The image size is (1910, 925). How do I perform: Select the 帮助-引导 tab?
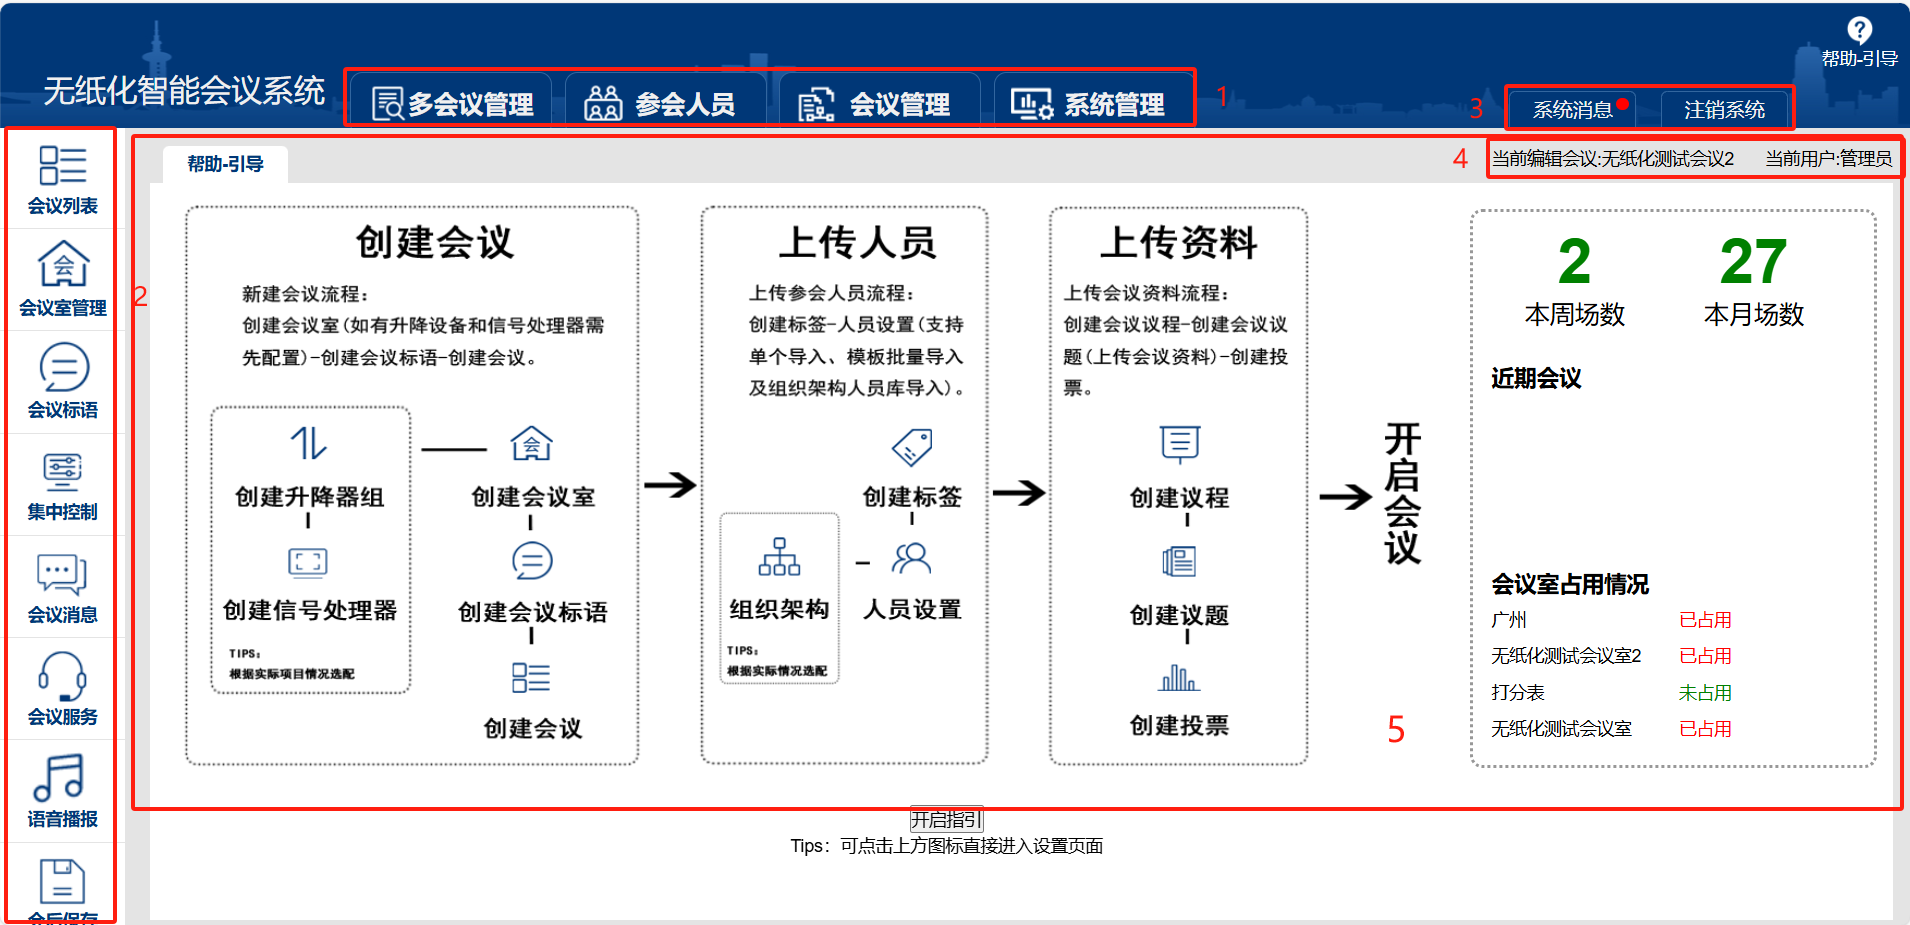[x=226, y=164]
